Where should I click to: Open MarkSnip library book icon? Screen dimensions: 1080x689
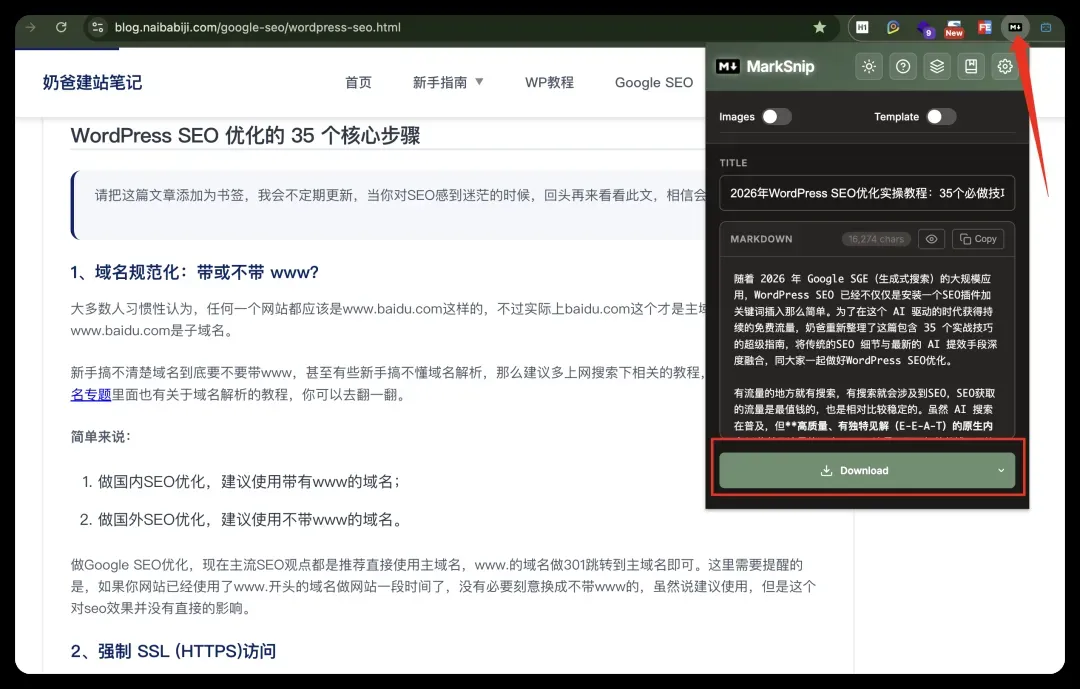pyautogui.click(x=971, y=67)
